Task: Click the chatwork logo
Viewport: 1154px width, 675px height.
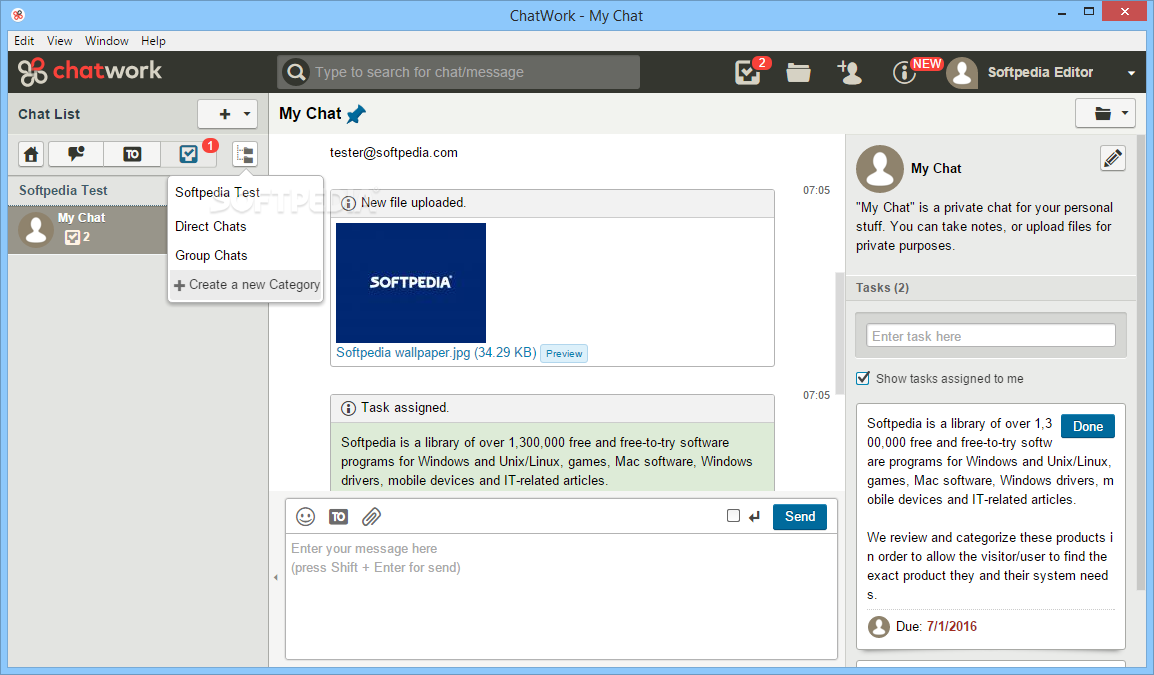Action: coord(90,71)
